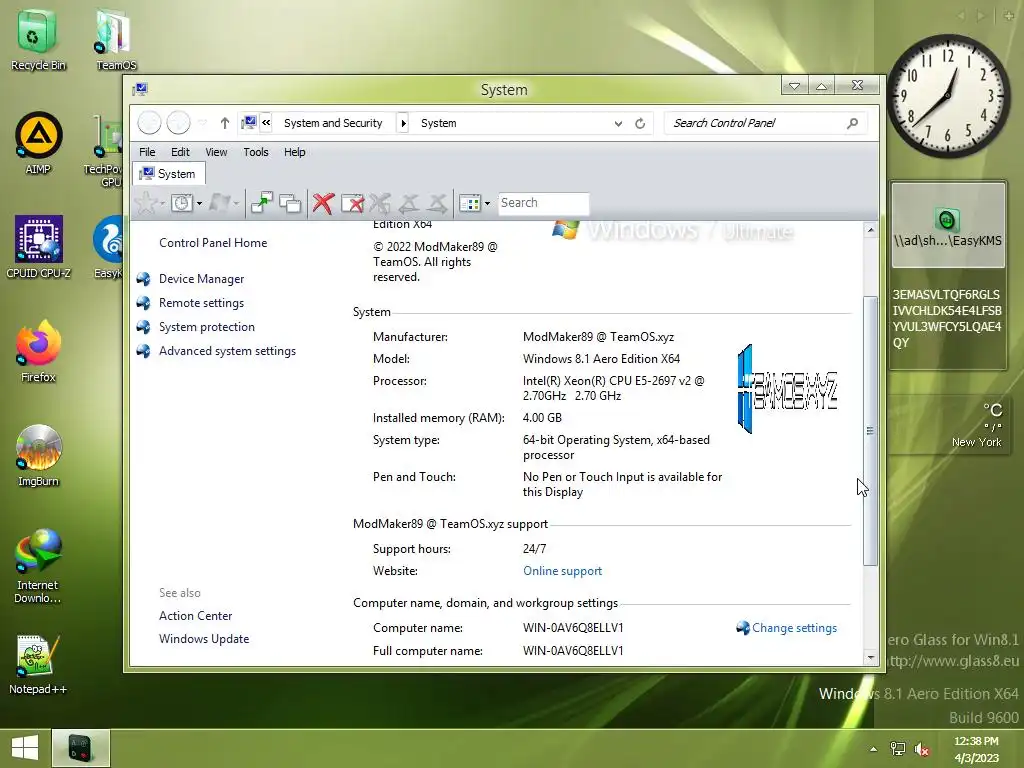Open Action Center link
Image resolution: width=1024 pixels, height=768 pixels.
[x=195, y=616]
